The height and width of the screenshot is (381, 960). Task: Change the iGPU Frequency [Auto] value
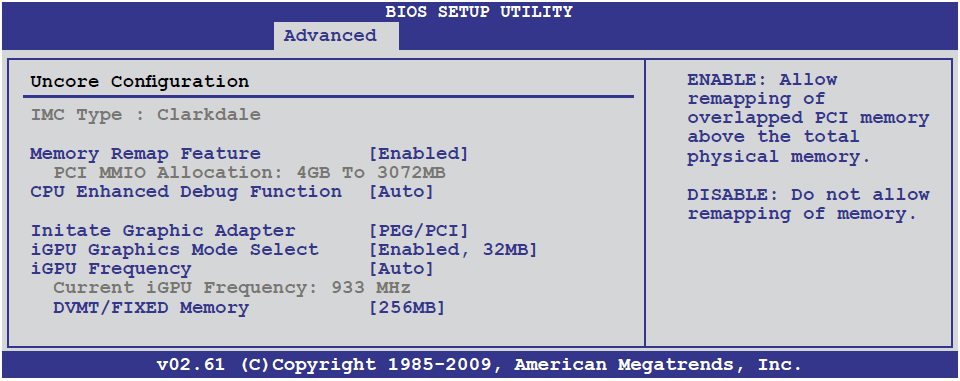point(402,269)
